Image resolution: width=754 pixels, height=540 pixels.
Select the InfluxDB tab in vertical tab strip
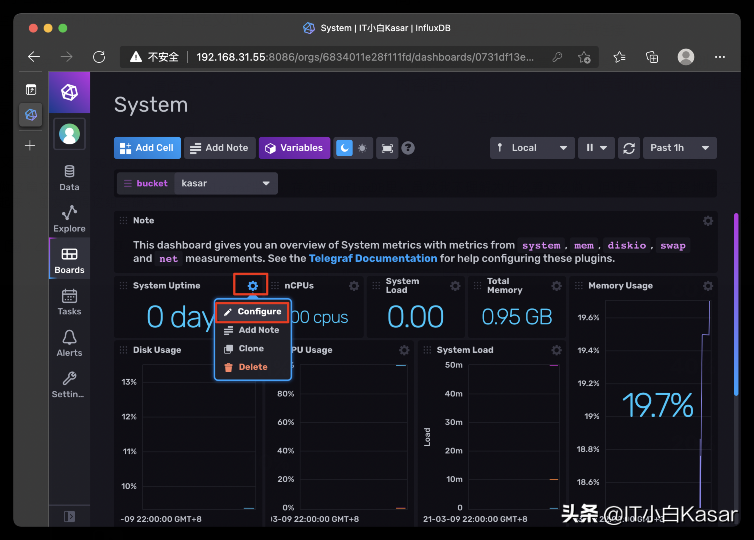point(31,114)
